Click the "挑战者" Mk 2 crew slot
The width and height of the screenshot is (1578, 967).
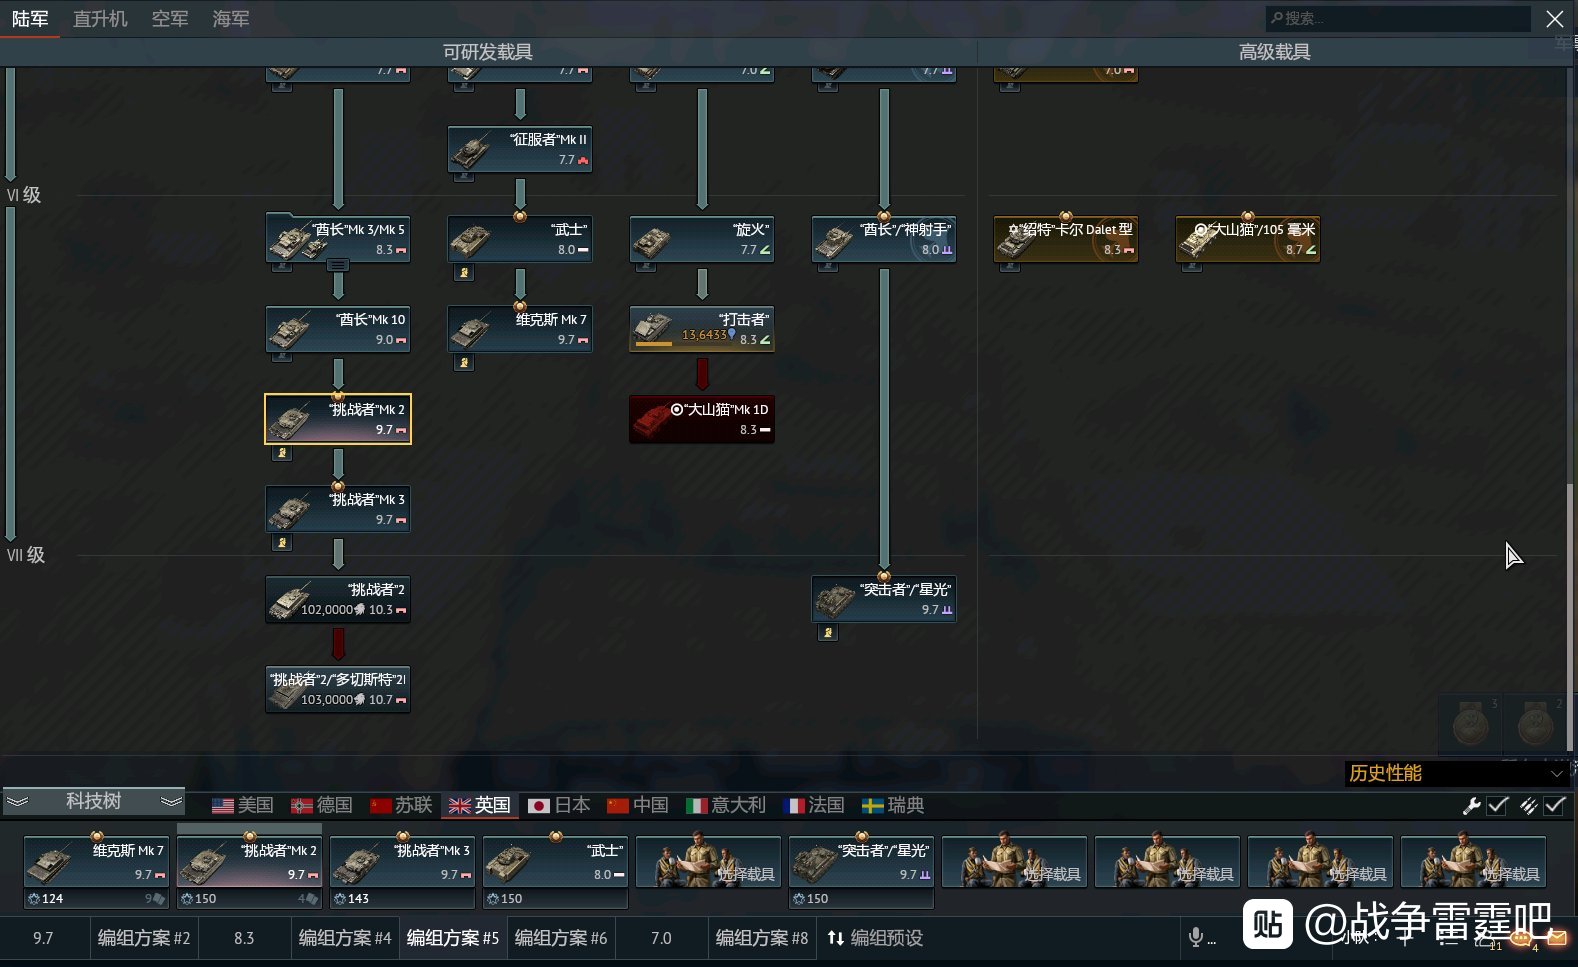(249, 861)
